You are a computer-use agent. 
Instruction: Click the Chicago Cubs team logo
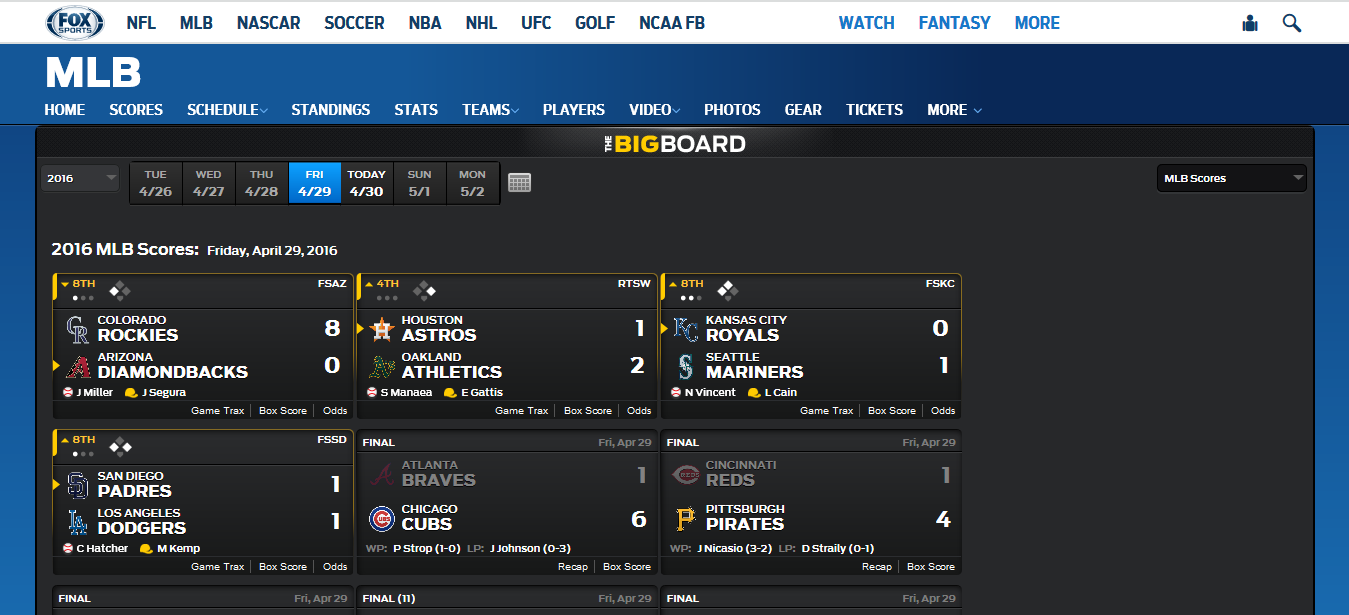(382, 518)
